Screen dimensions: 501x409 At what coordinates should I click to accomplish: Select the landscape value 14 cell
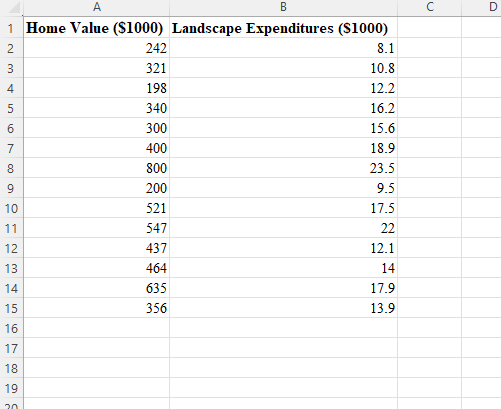pyautogui.click(x=284, y=268)
